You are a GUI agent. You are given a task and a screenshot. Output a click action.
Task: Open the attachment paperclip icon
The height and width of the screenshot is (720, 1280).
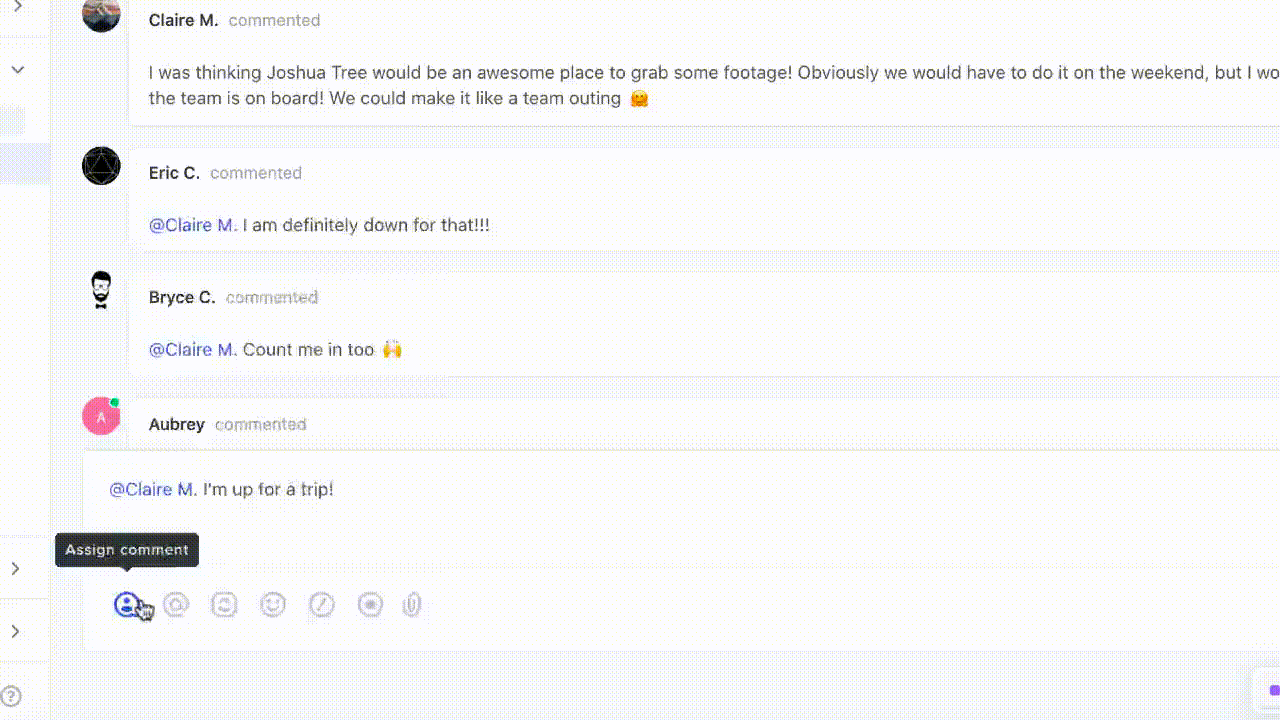[411, 604]
